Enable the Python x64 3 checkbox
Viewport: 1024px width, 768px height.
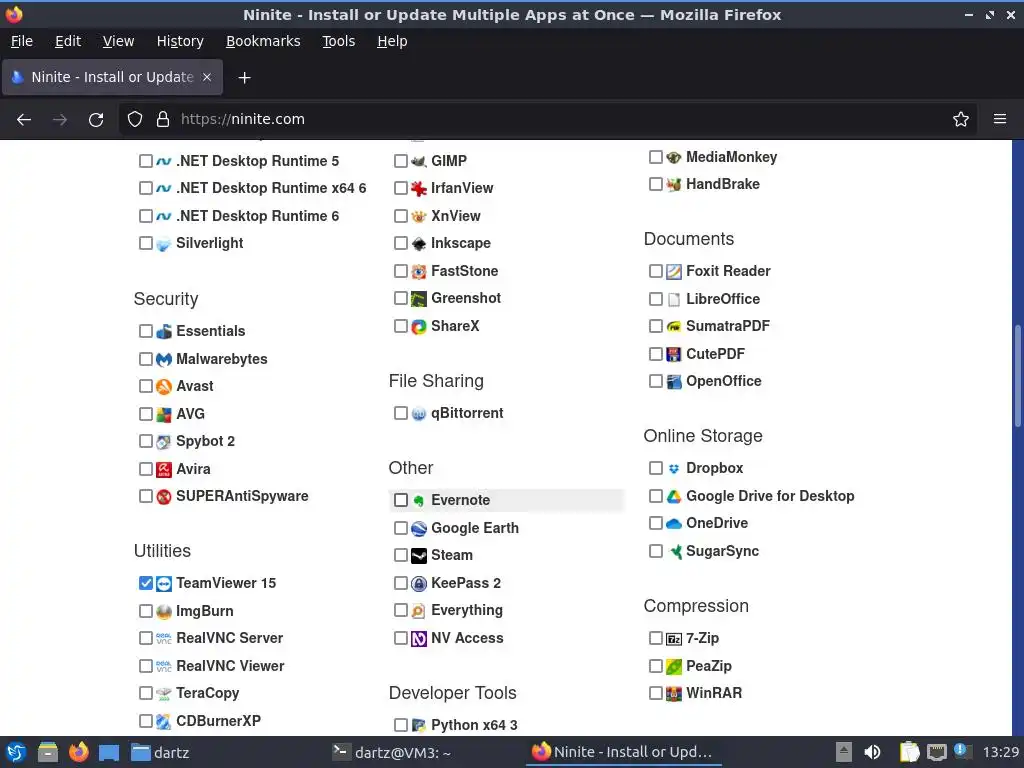point(401,725)
